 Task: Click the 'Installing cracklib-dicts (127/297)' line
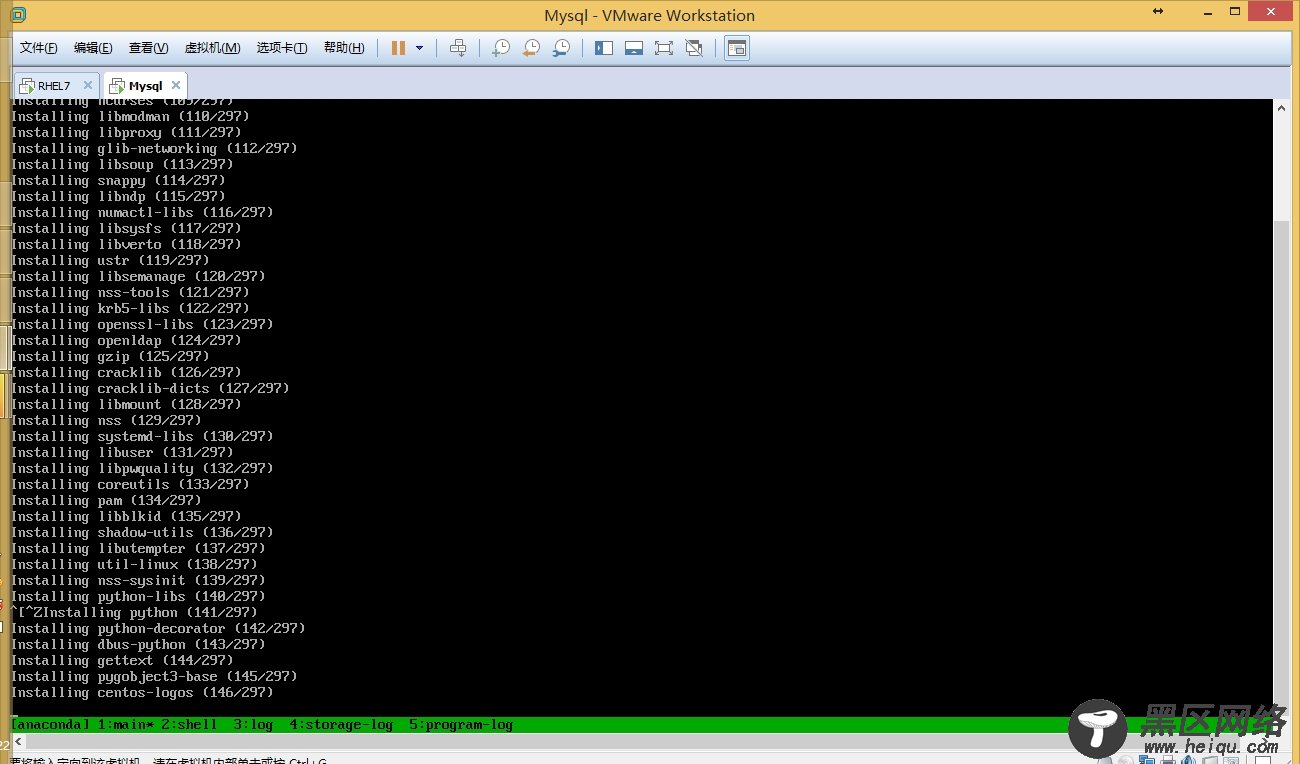150,388
